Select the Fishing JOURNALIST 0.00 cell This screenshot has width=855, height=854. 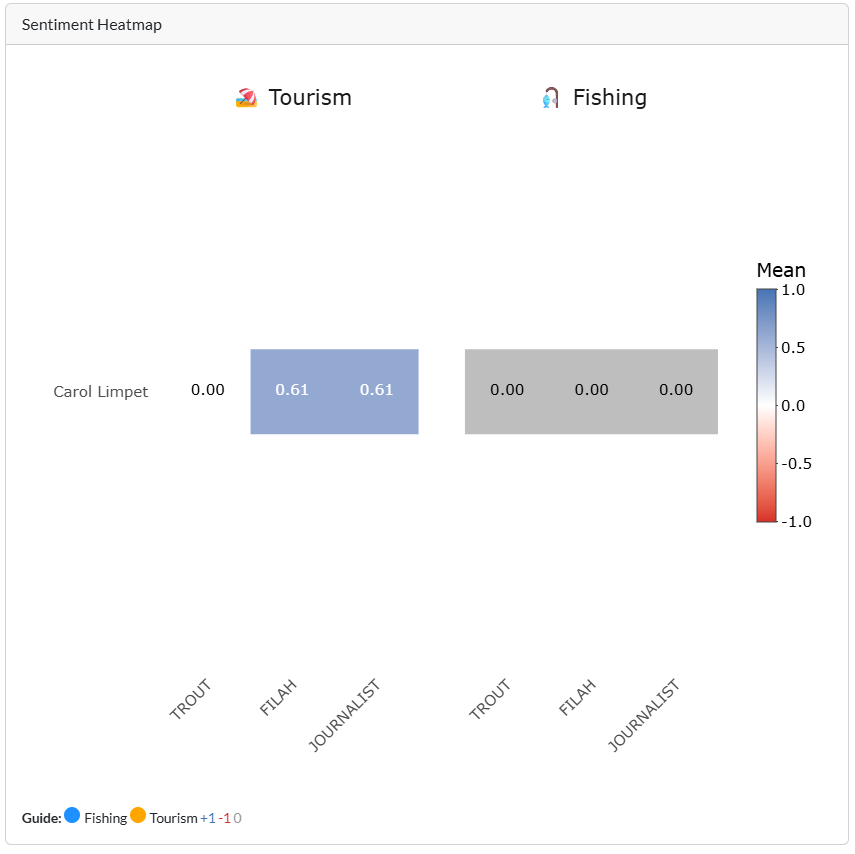(676, 391)
